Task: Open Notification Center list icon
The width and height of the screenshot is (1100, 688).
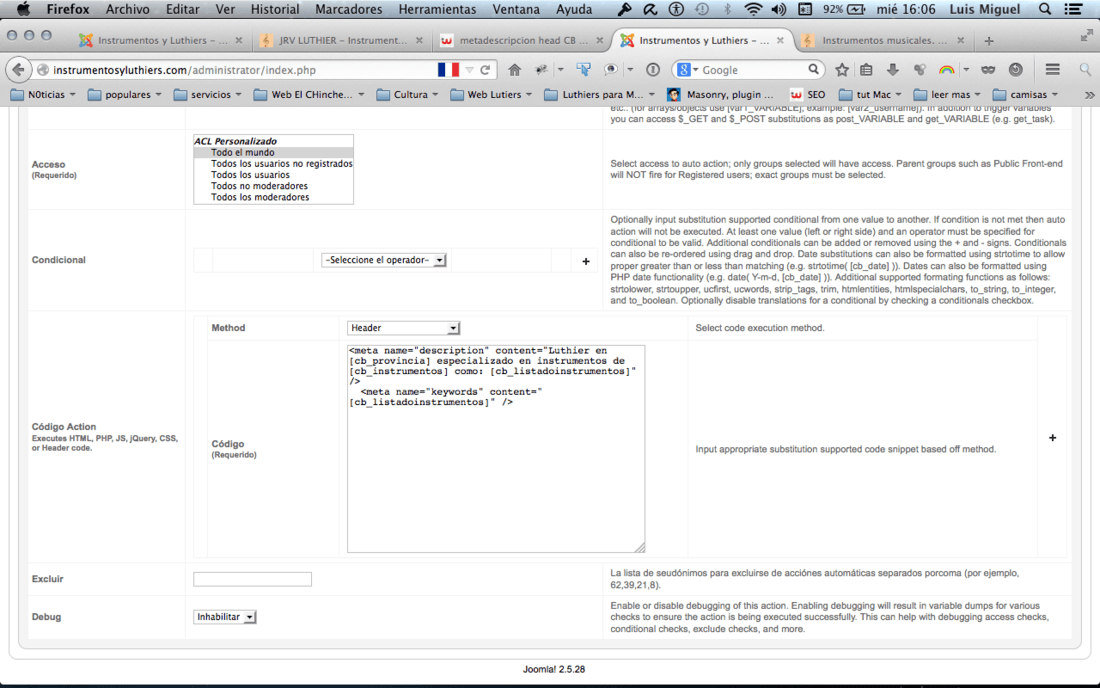Action: [x=1073, y=9]
